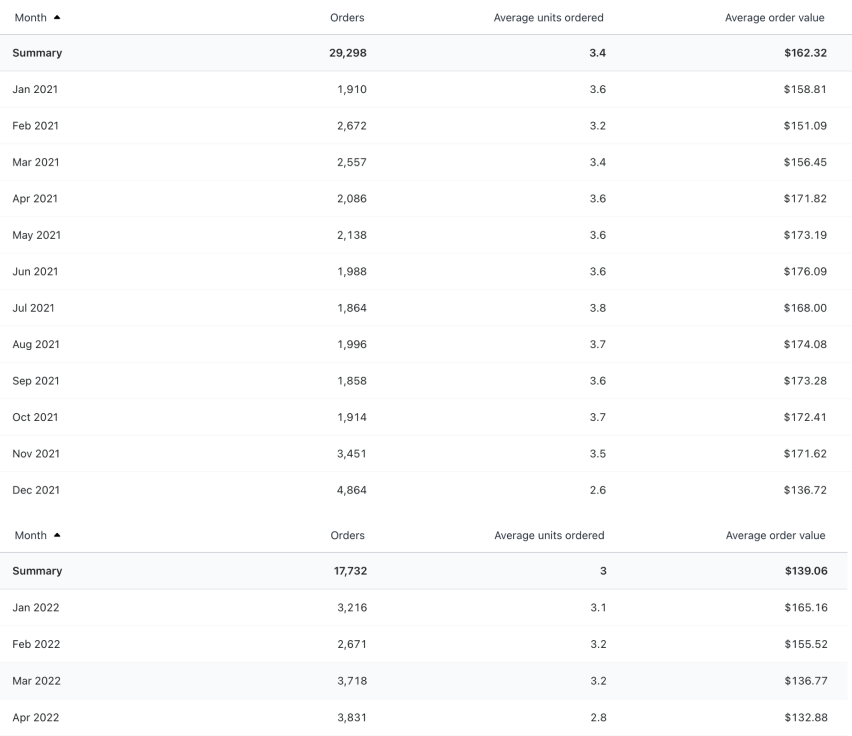
Task: Click the Mar 2022 order value $136.77
Action: point(805,681)
